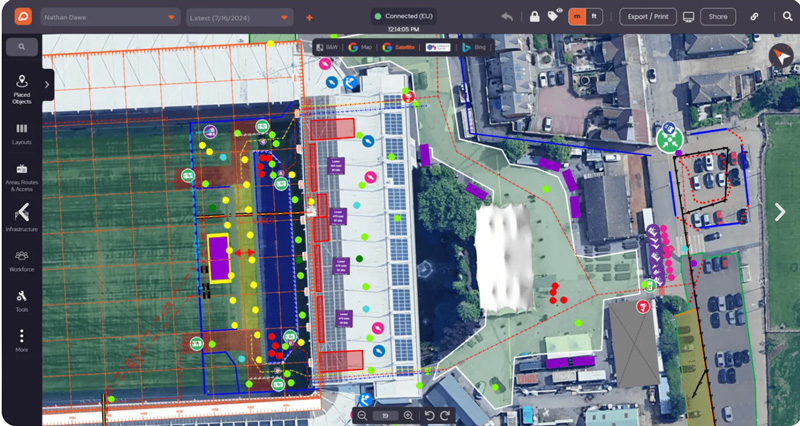Click the magnifier search icon top right
Image resolution: width=800 pixels, height=426 pixels.
[x=788, y=17]
